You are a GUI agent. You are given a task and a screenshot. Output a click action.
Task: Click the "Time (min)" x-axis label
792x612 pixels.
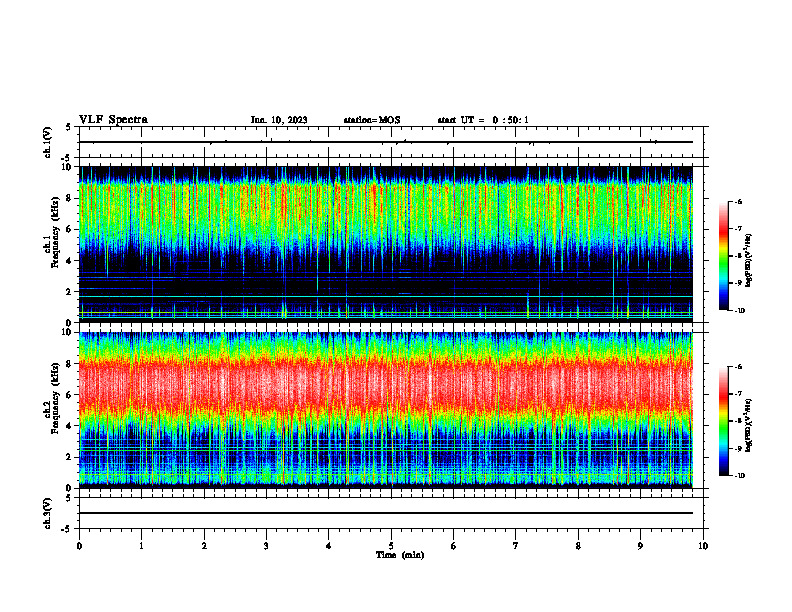400,555
